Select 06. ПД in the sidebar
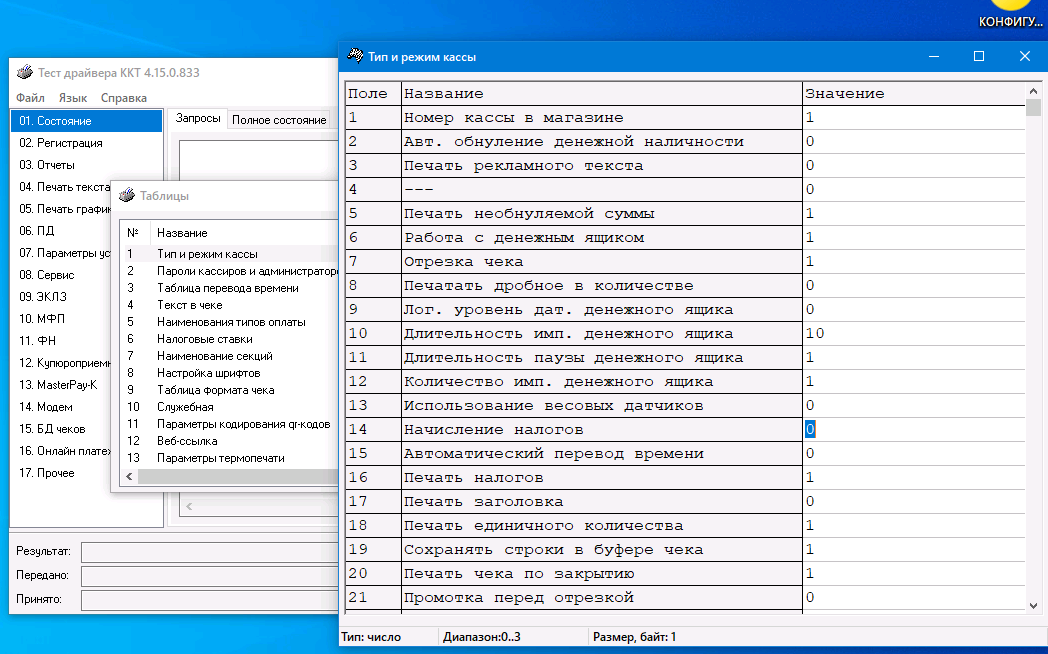Image resolution: width=1048 pixels, height=654 pixels. [x=61, y=230]
